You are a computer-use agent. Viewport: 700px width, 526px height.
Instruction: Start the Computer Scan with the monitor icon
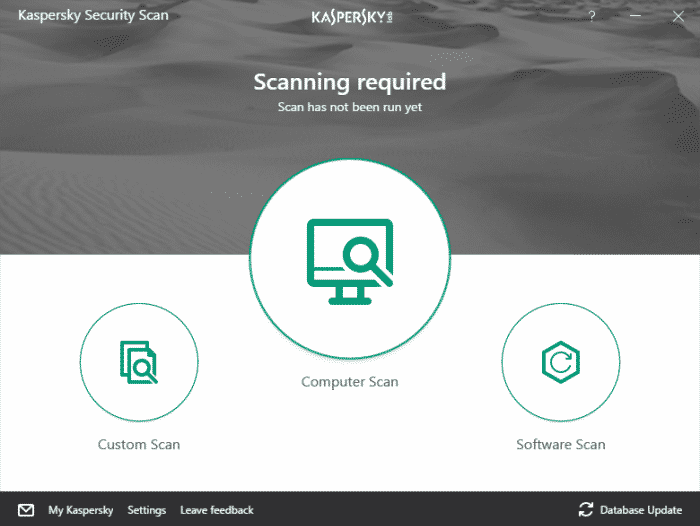[349, 260]
